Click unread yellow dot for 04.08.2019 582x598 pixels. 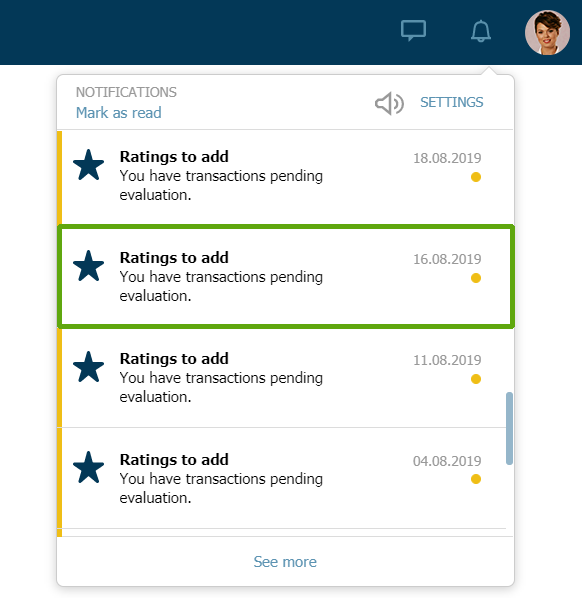pyautogui.click(x=476, y=479)
